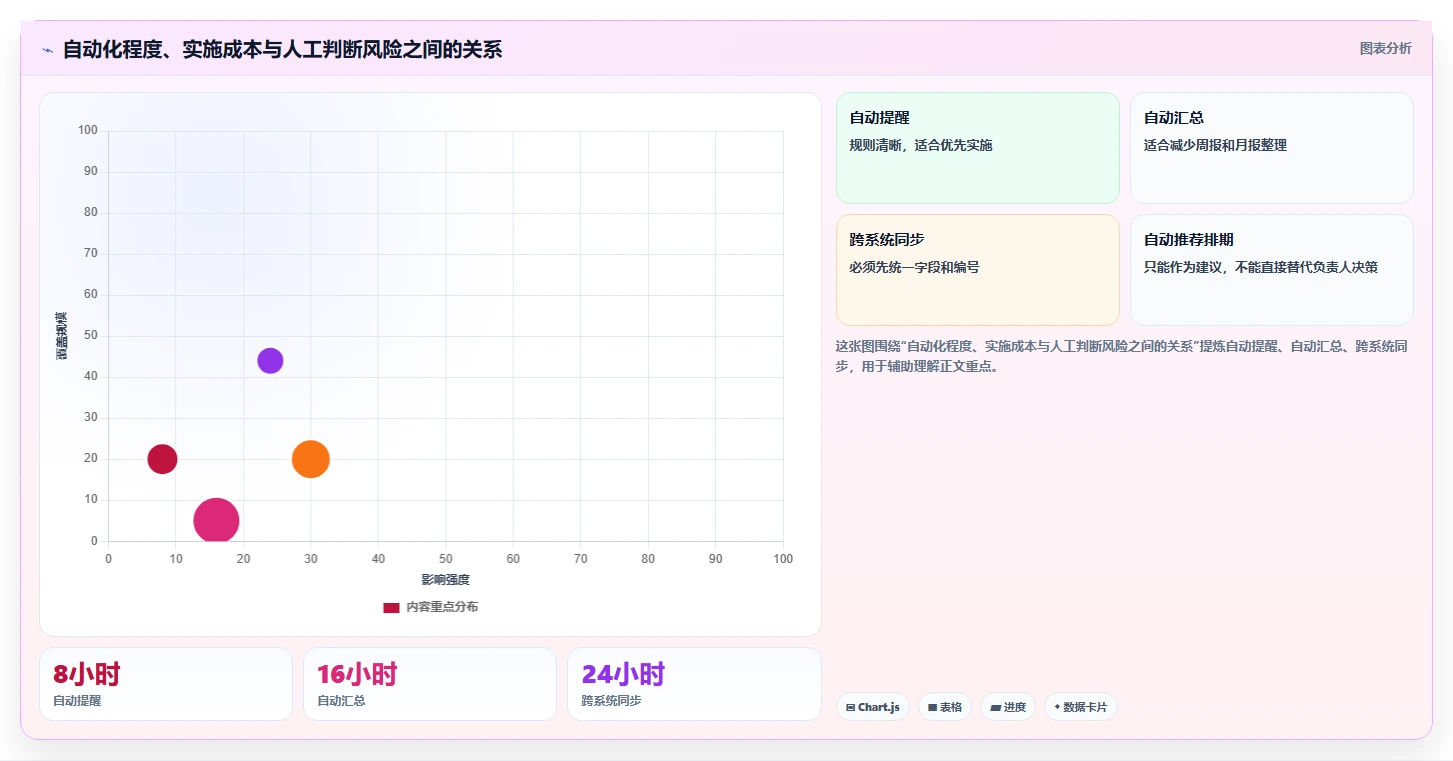Click the 影响强度 x-axis title
The height and width of the screenshot is (761, 1453).
(x=445, y=579)
